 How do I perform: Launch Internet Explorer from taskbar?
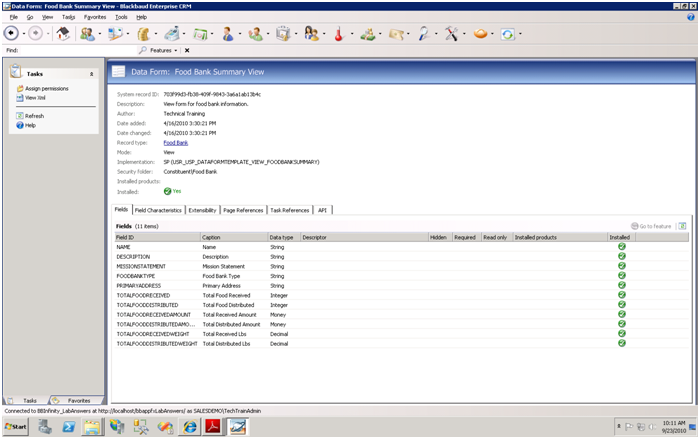click(x=190, y=427)
